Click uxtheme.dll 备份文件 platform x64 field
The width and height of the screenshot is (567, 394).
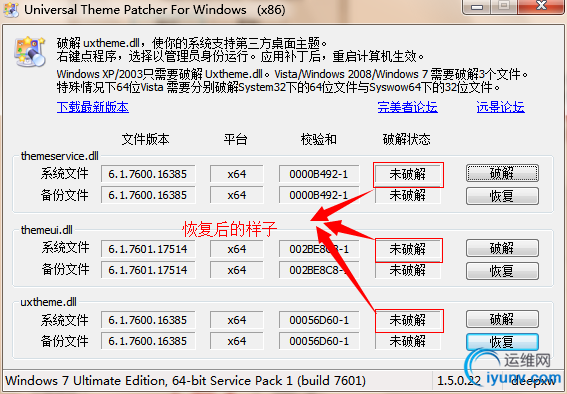[x=237, y=341]
